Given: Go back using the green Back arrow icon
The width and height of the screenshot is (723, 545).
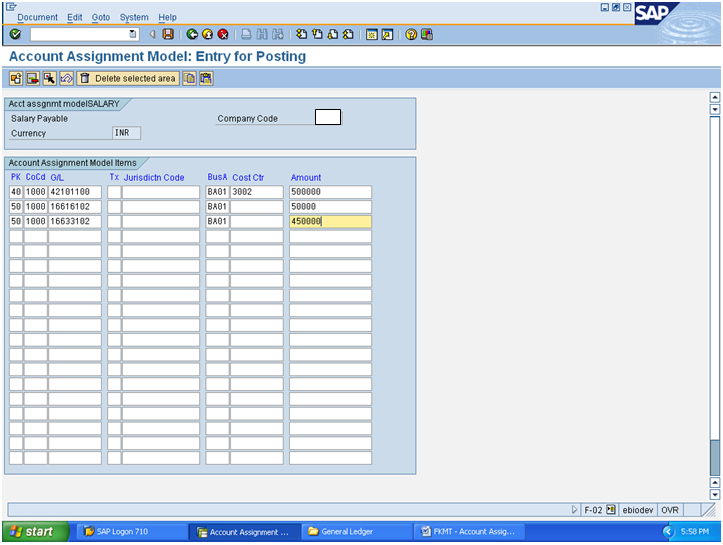Looking at the screenshot, I should [x=192, y=34].
